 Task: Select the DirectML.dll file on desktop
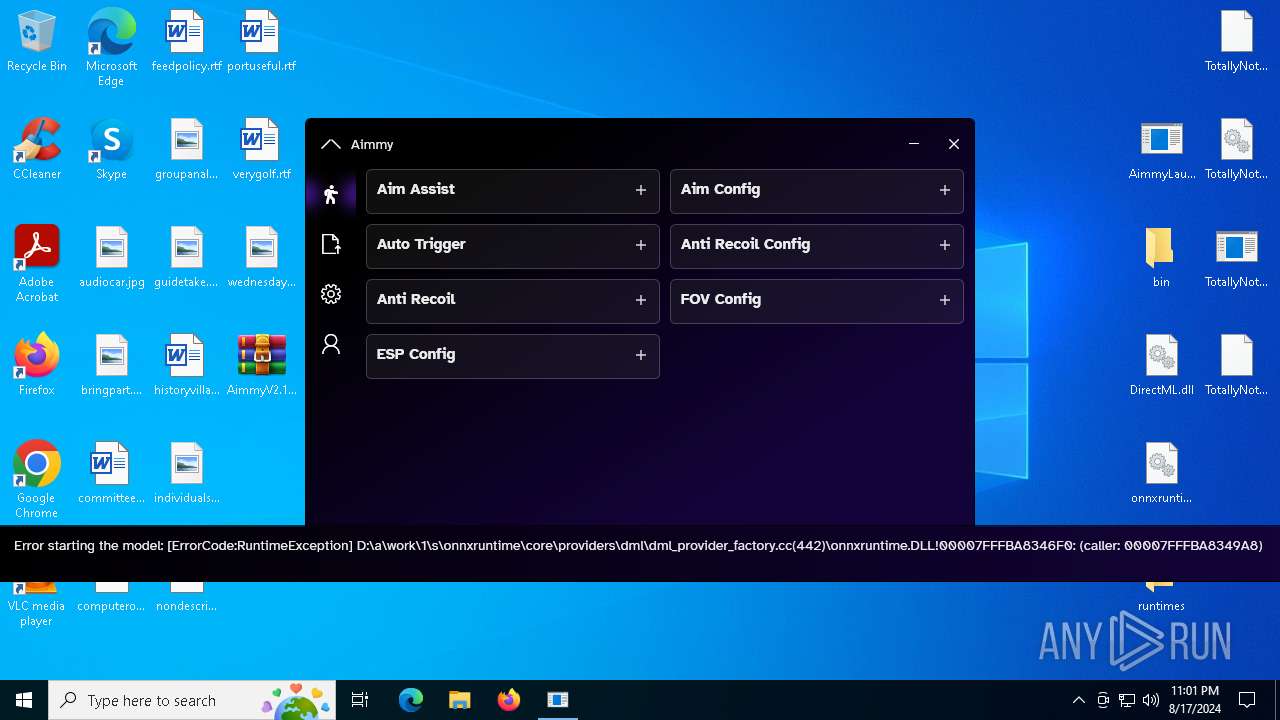point(1161,366)
